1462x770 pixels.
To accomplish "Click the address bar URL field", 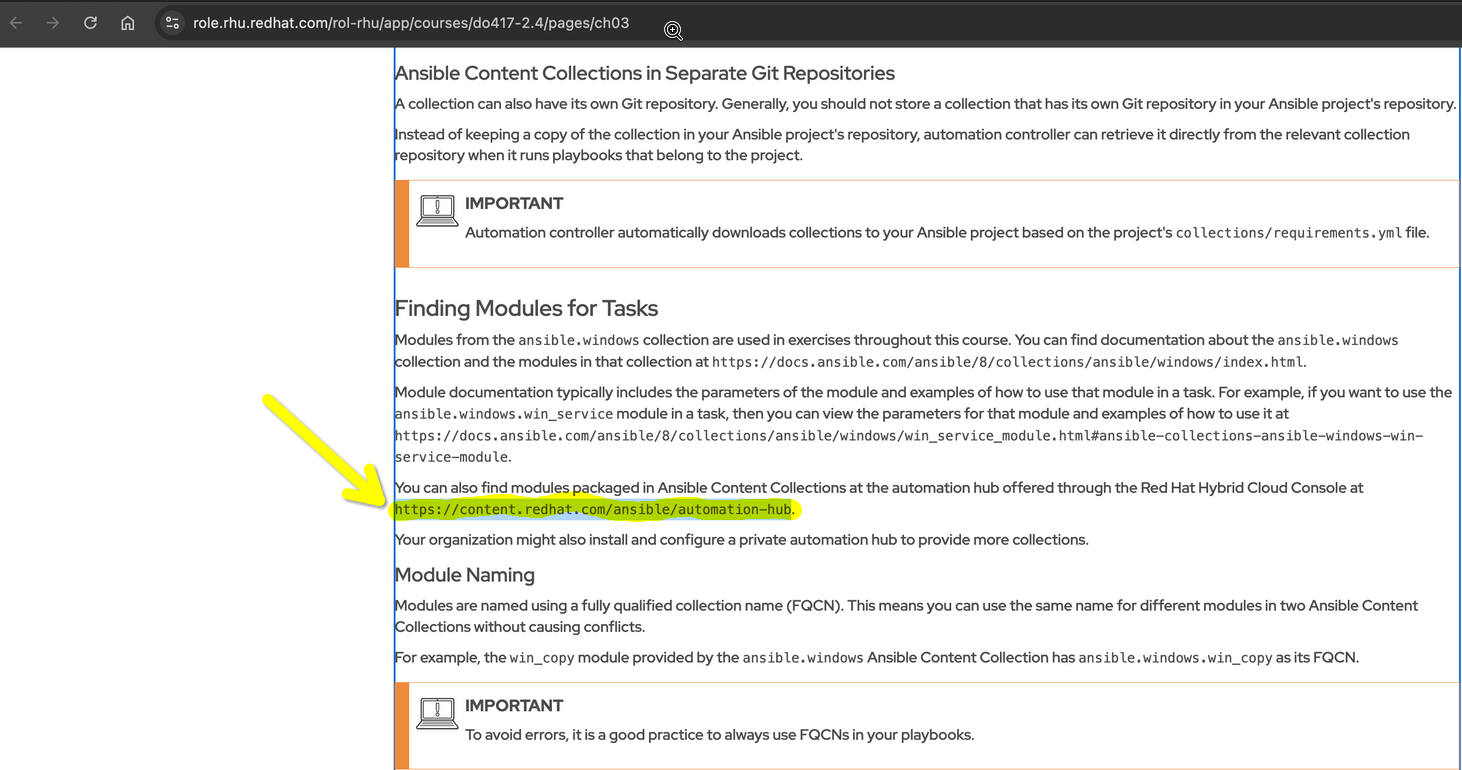I will 410,23.
